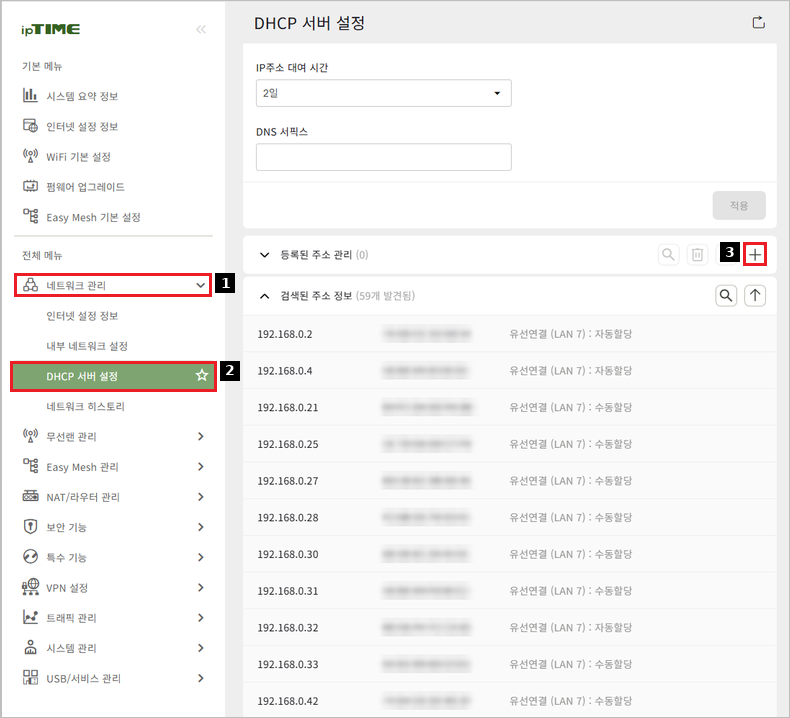Open 펌웨어 업그레이드 page
The width and height of the screenshot is (790, 718).
pyautogui.click(x=85, y=187)
